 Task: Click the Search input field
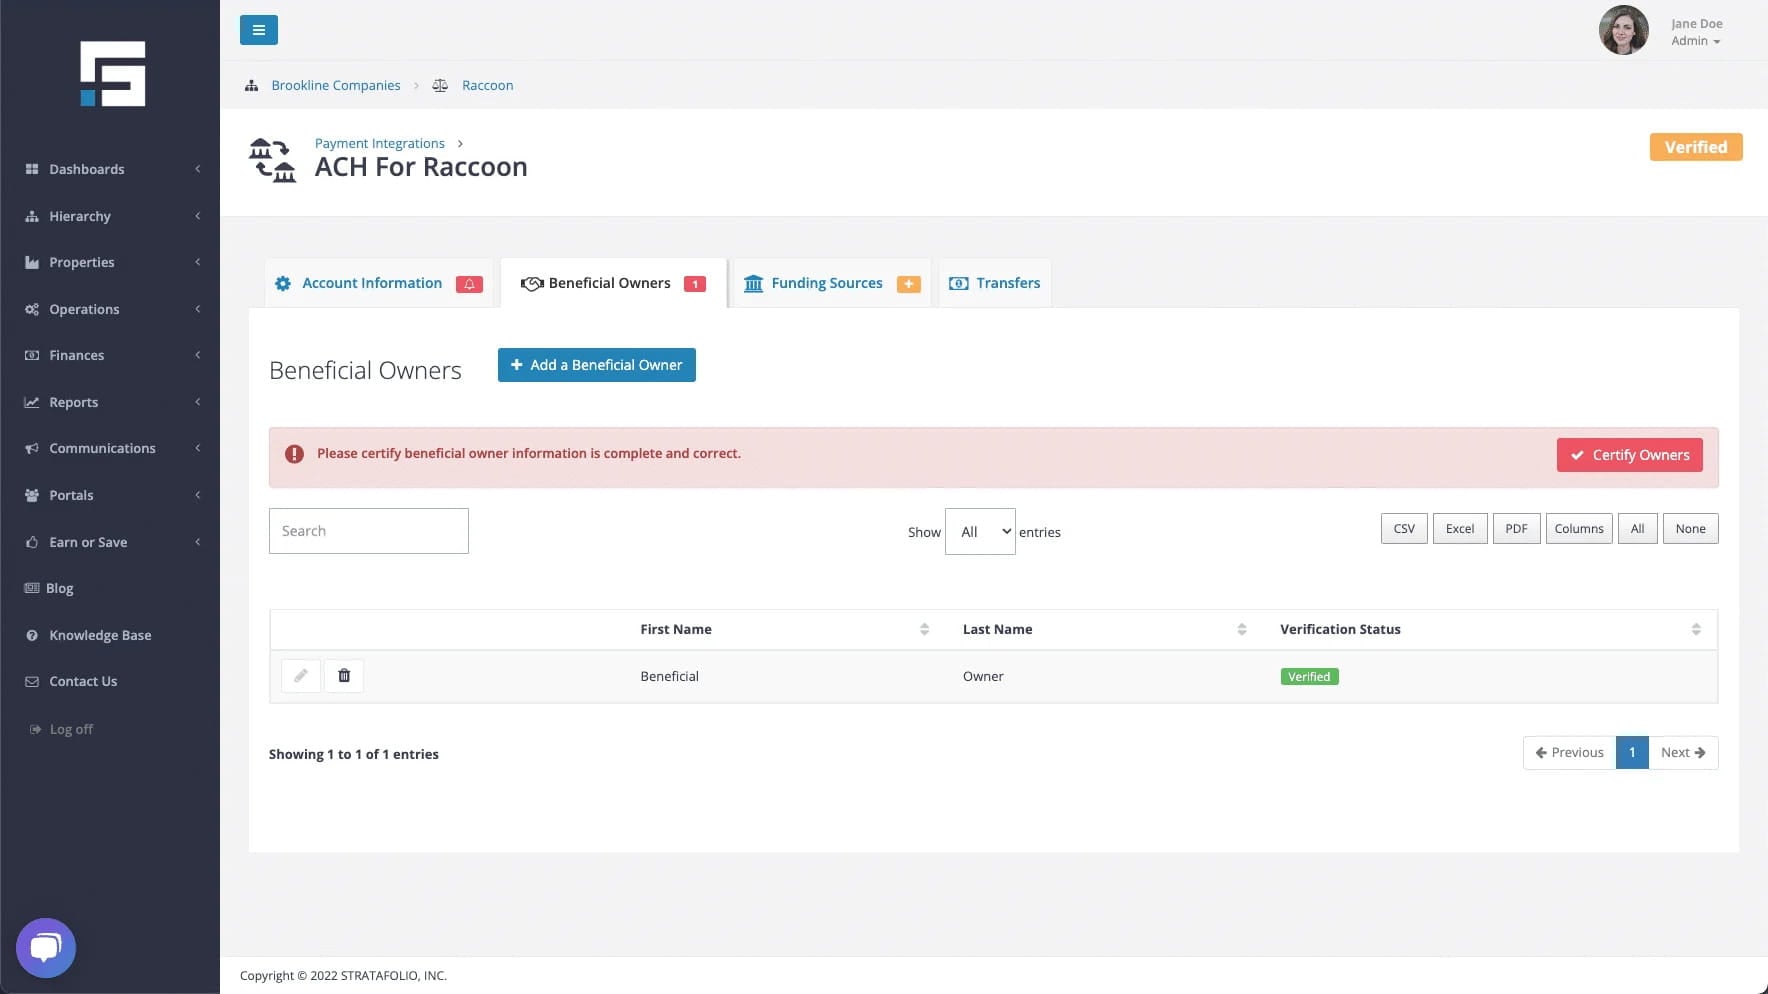point(369,531)
